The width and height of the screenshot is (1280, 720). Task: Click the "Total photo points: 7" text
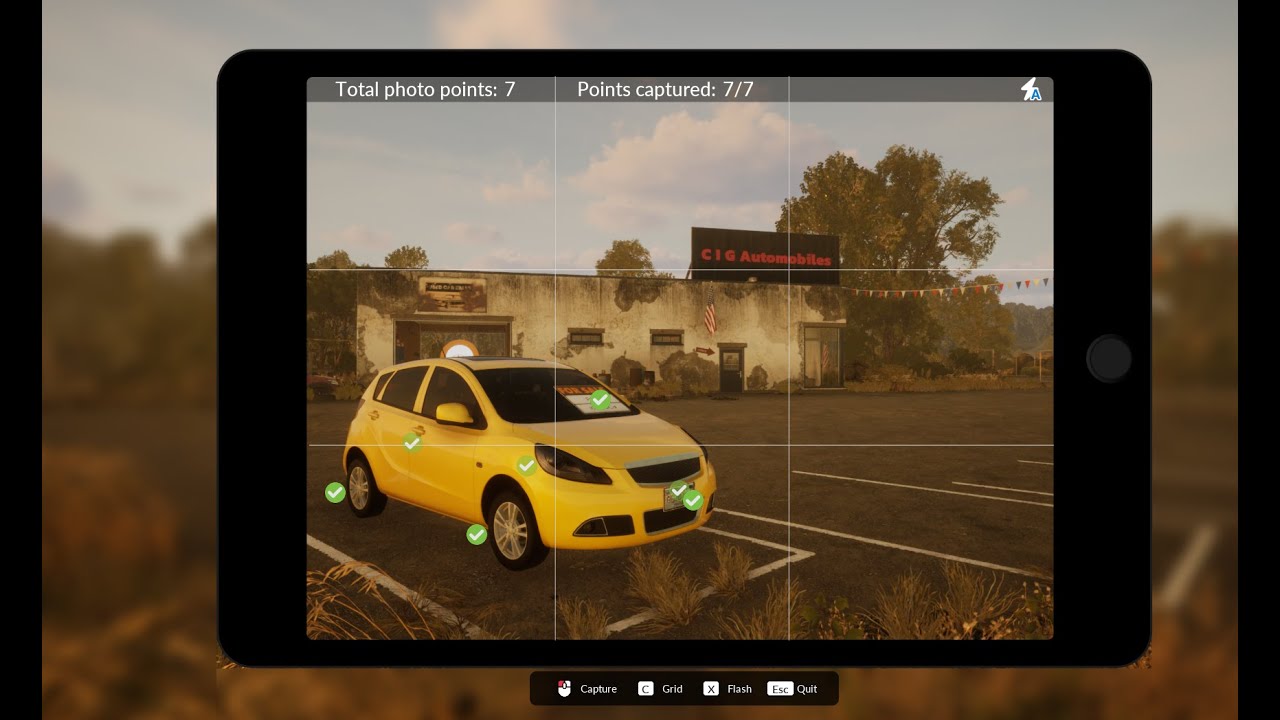coord(425,89)
